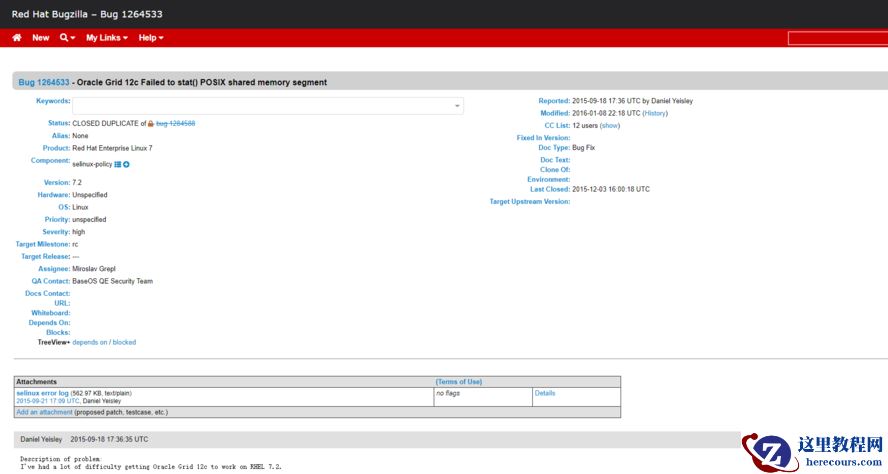Open the attachment date 2015-09-21 link
The width and height of the screenshot is (888, 474).
click(x=48, y=401)
